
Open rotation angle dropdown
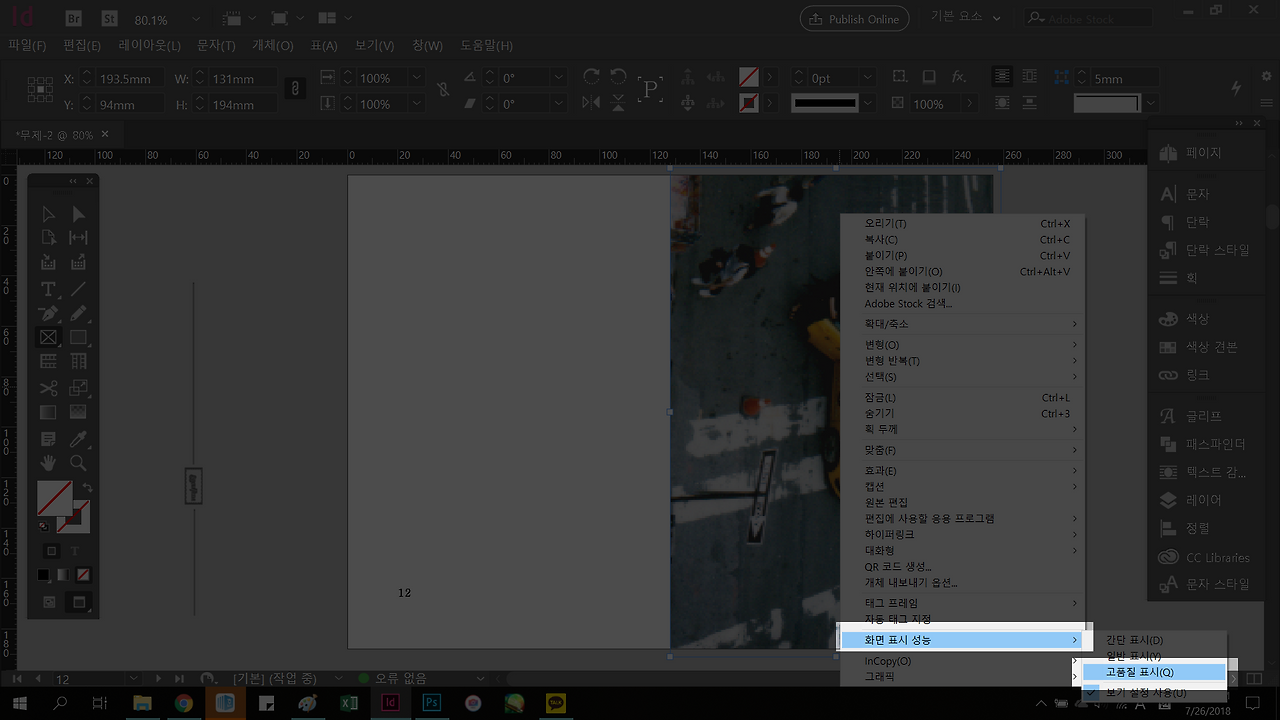(557, 78)
